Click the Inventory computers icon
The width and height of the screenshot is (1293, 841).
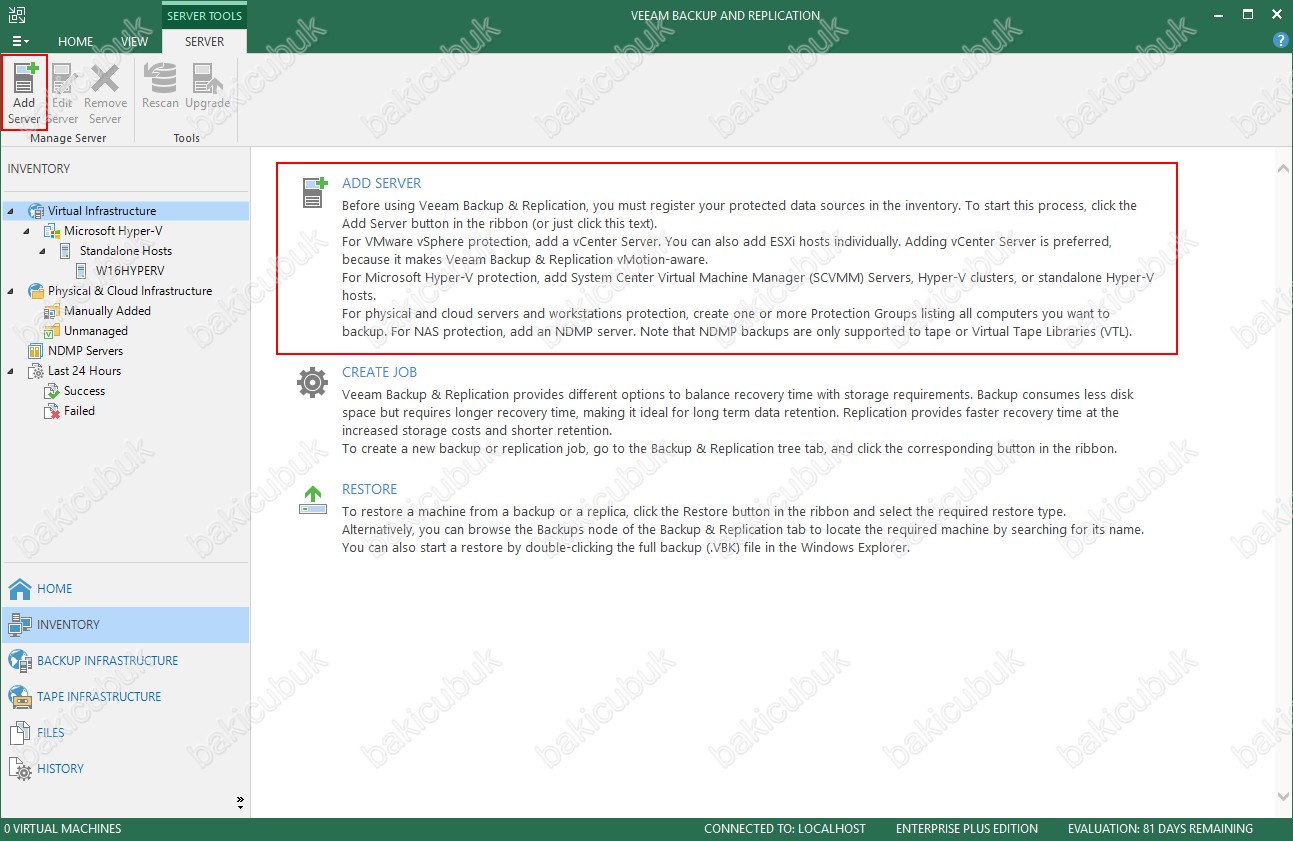(20, 625)
